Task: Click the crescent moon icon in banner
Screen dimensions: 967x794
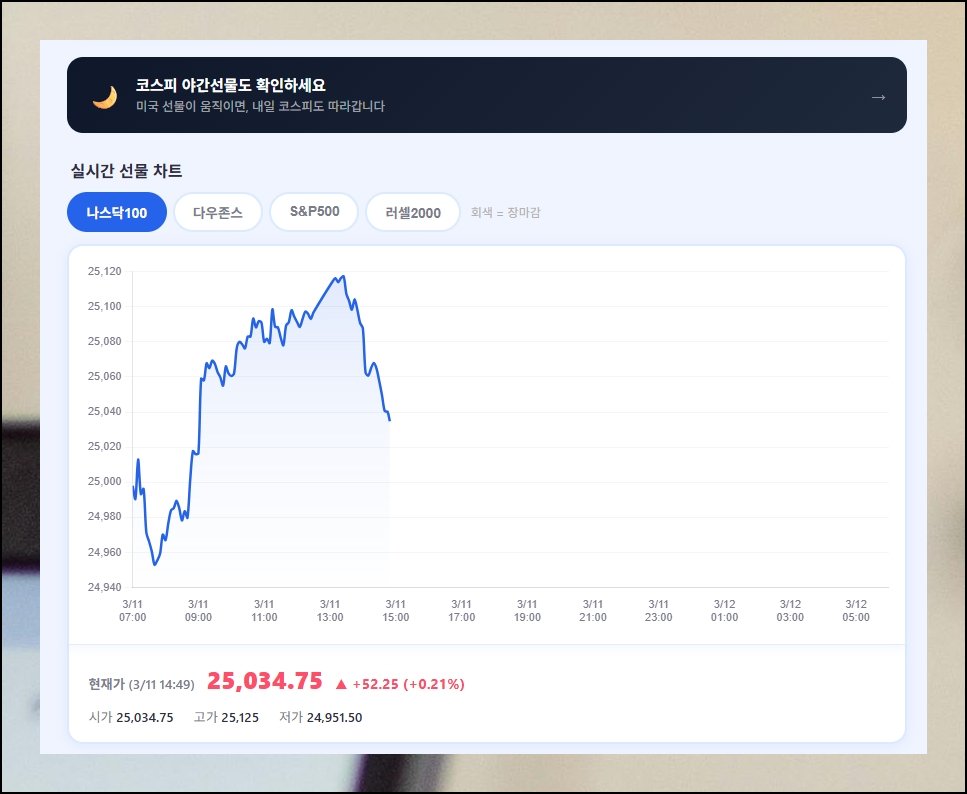Action: point(105,97)
